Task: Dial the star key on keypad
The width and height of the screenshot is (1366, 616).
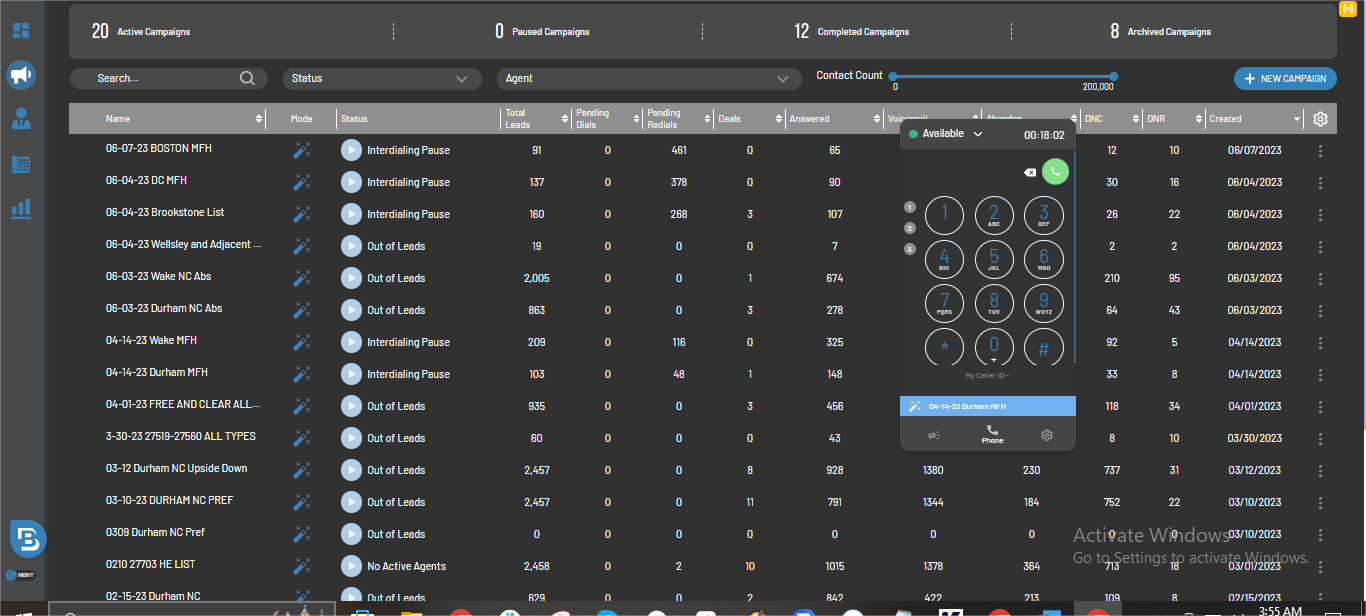Action: click(x=944, y=348)
